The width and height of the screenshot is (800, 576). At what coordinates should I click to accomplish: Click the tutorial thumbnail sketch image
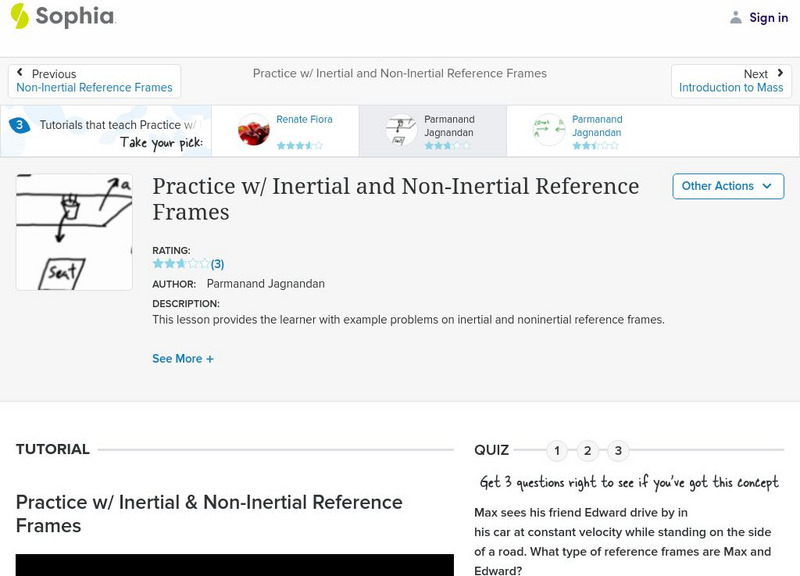coord(74,231)
